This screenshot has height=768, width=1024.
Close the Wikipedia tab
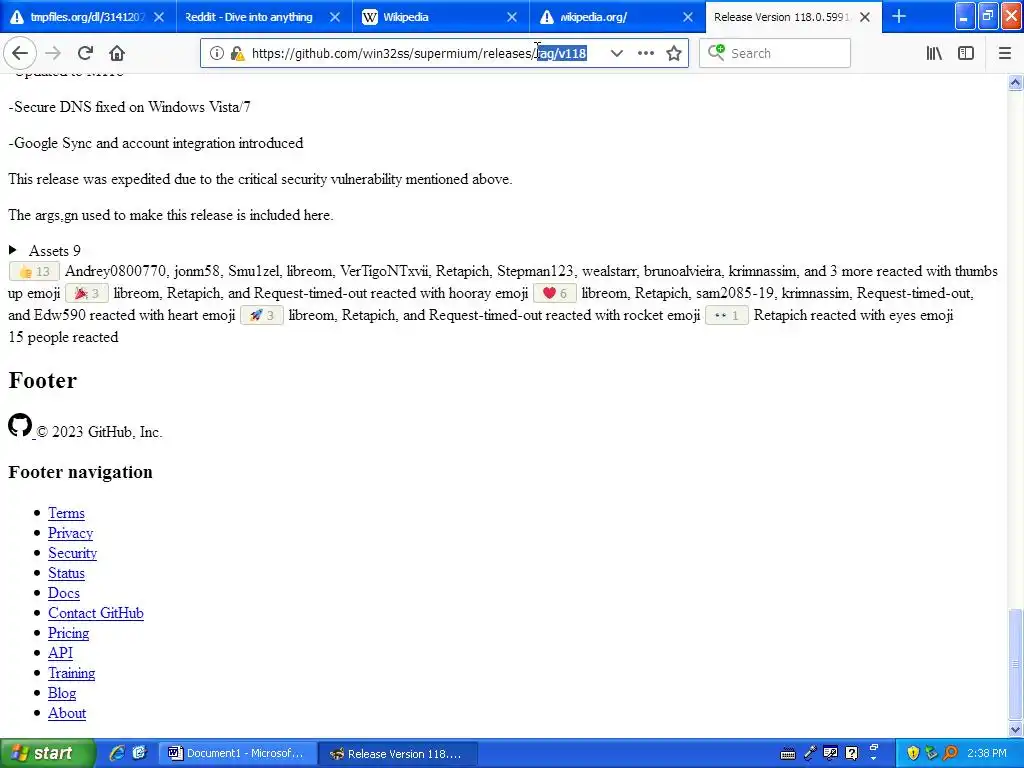pyautogui.click(x=512, y=17)
